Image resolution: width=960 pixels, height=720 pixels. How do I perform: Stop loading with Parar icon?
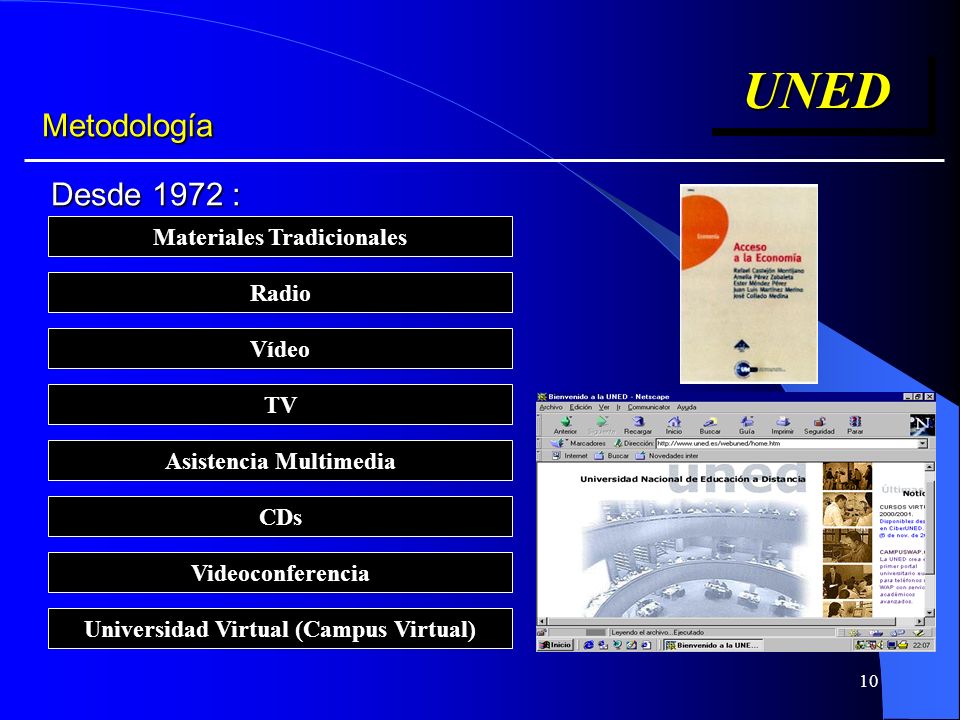pyautogui.click(x=855, y=425)
